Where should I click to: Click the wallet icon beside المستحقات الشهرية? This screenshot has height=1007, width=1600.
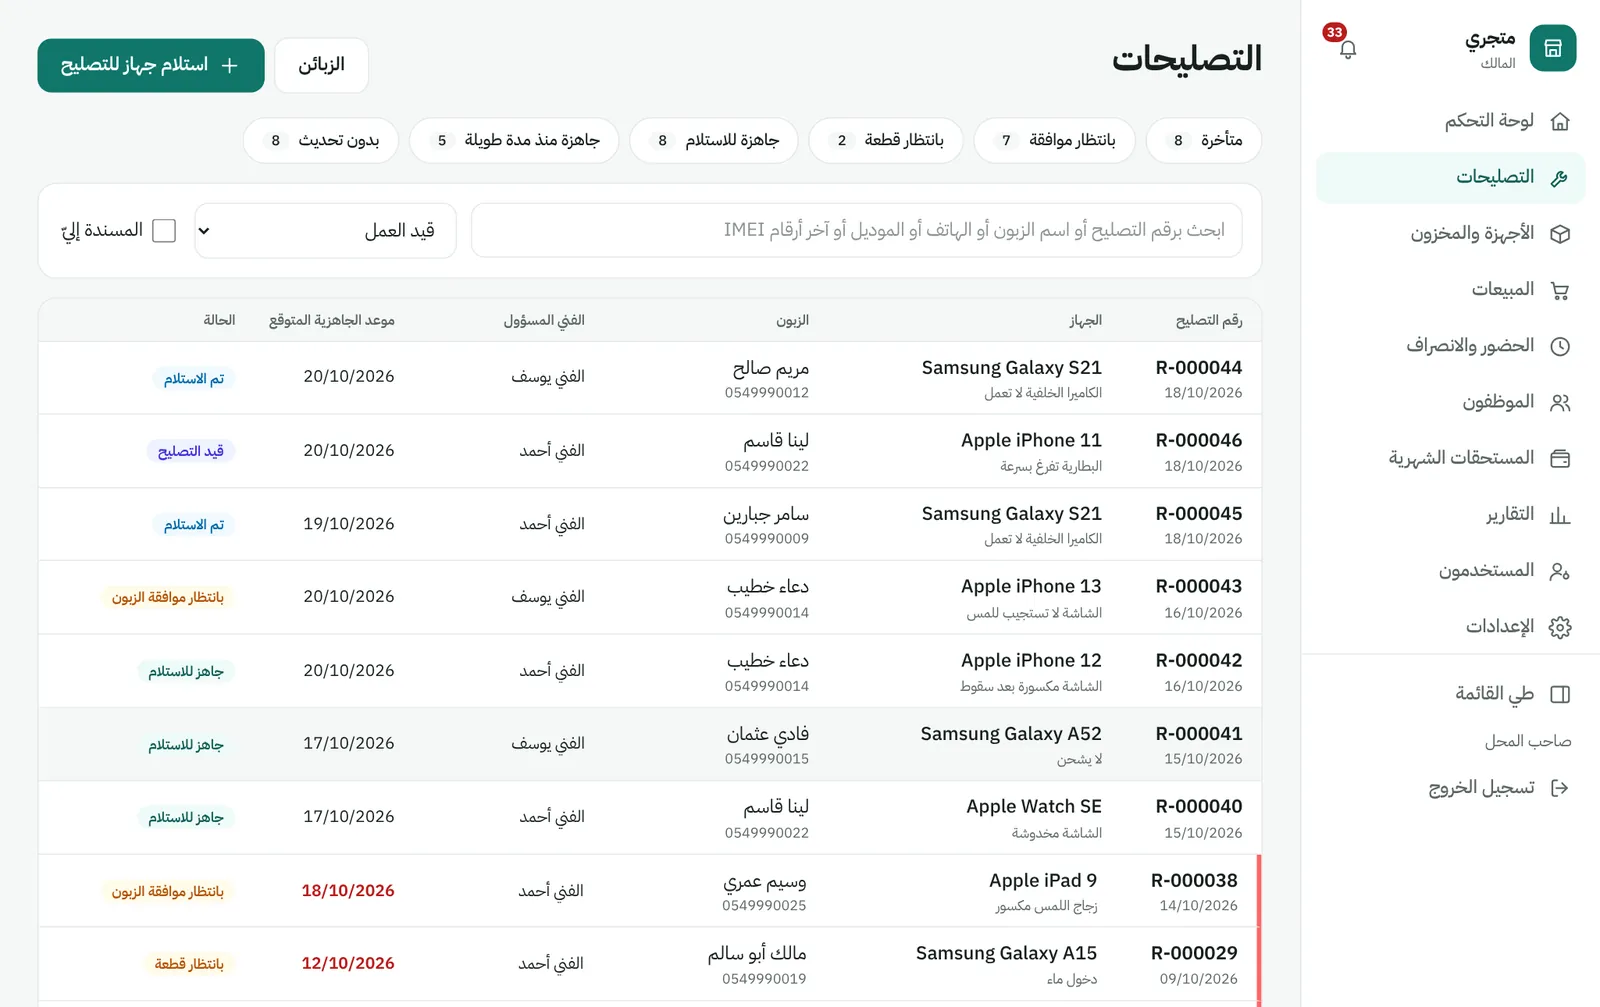[1559, 458]
